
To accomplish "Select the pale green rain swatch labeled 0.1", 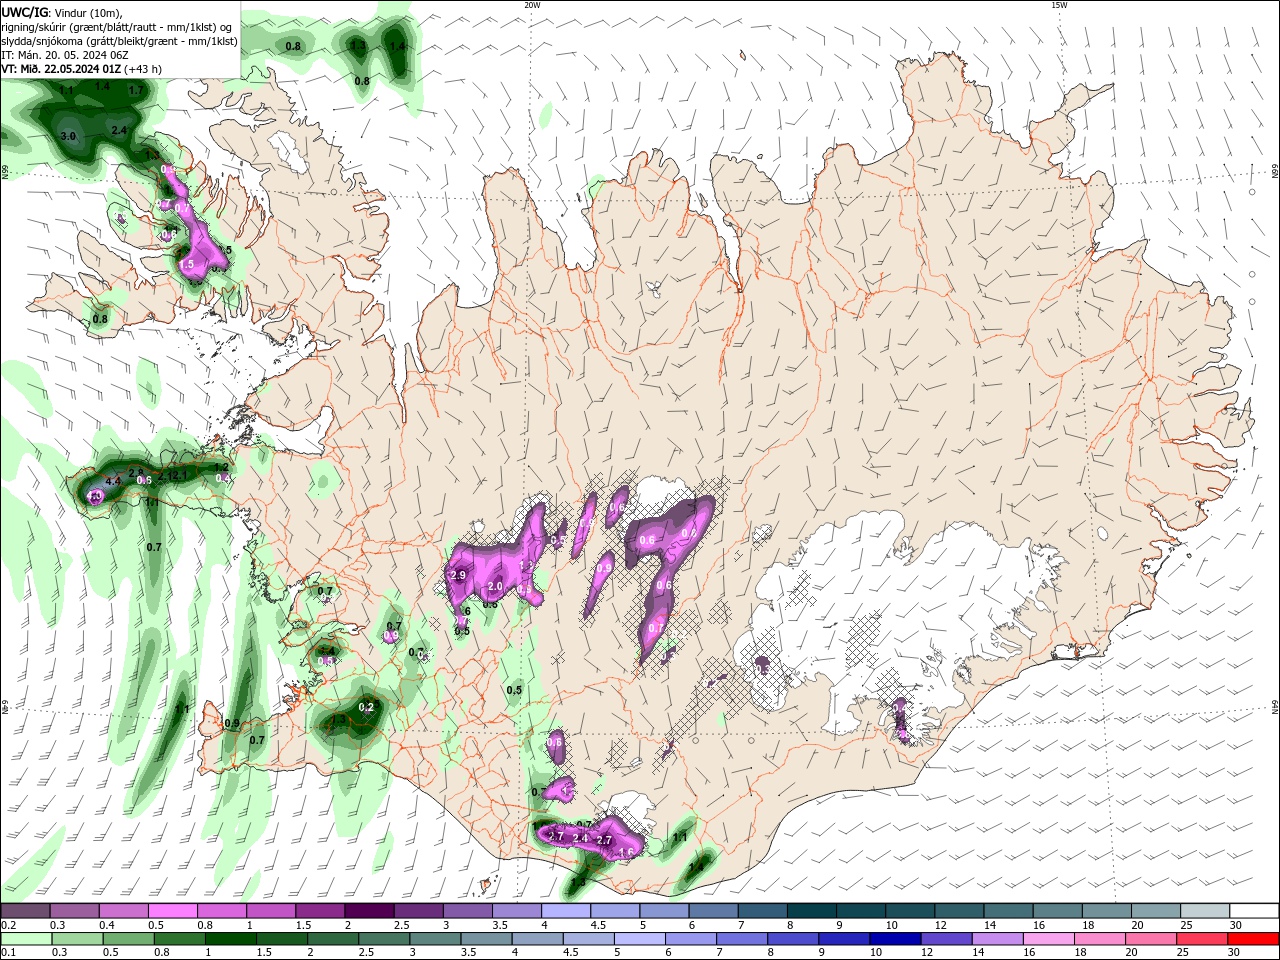I will 26,939.
